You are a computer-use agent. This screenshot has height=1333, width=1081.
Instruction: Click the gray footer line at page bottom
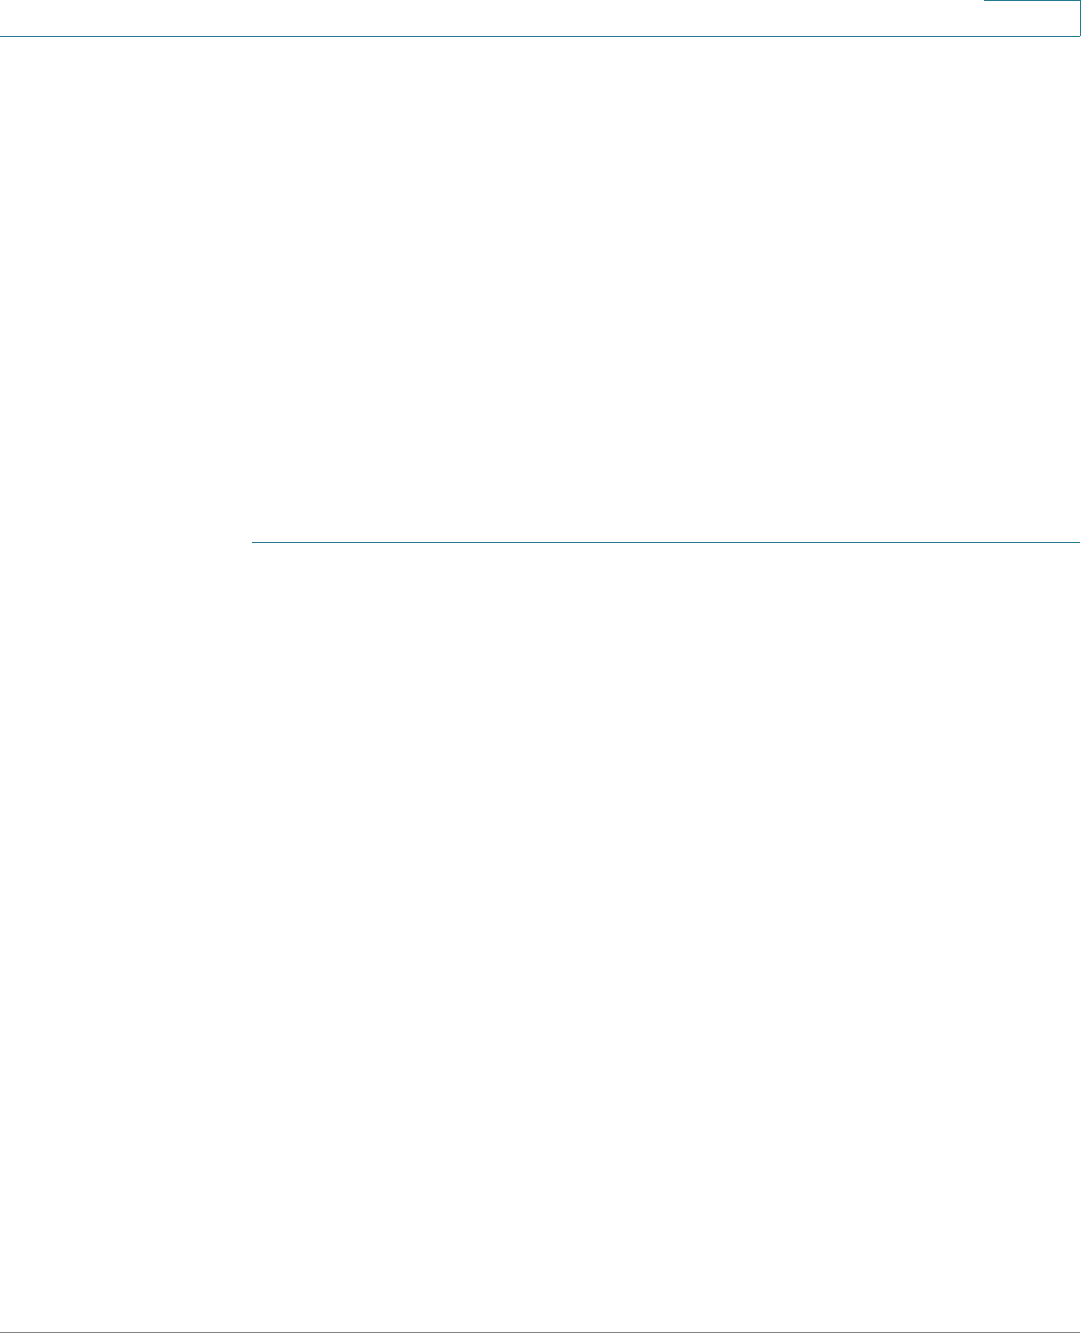540,1331
